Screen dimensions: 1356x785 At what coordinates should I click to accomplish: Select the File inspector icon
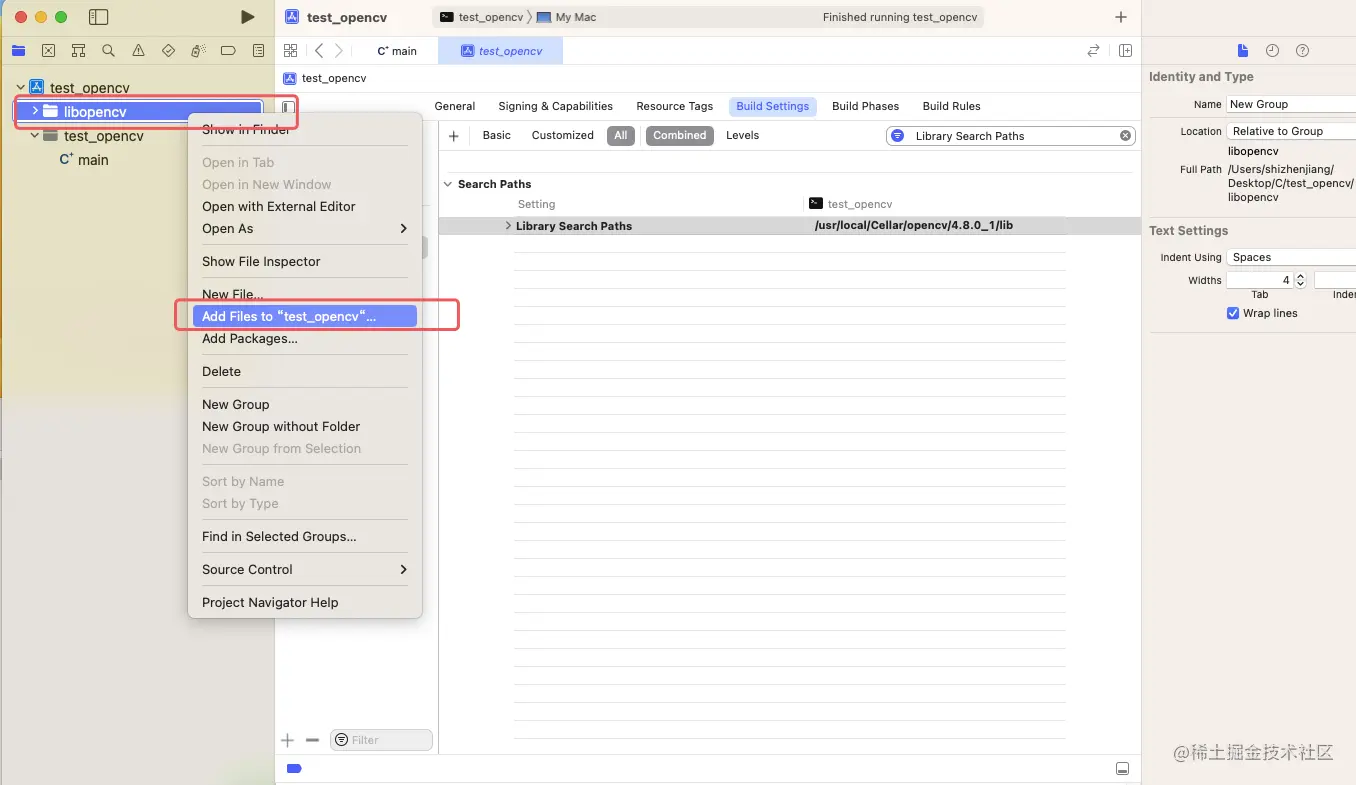(x=1243, y=51)
